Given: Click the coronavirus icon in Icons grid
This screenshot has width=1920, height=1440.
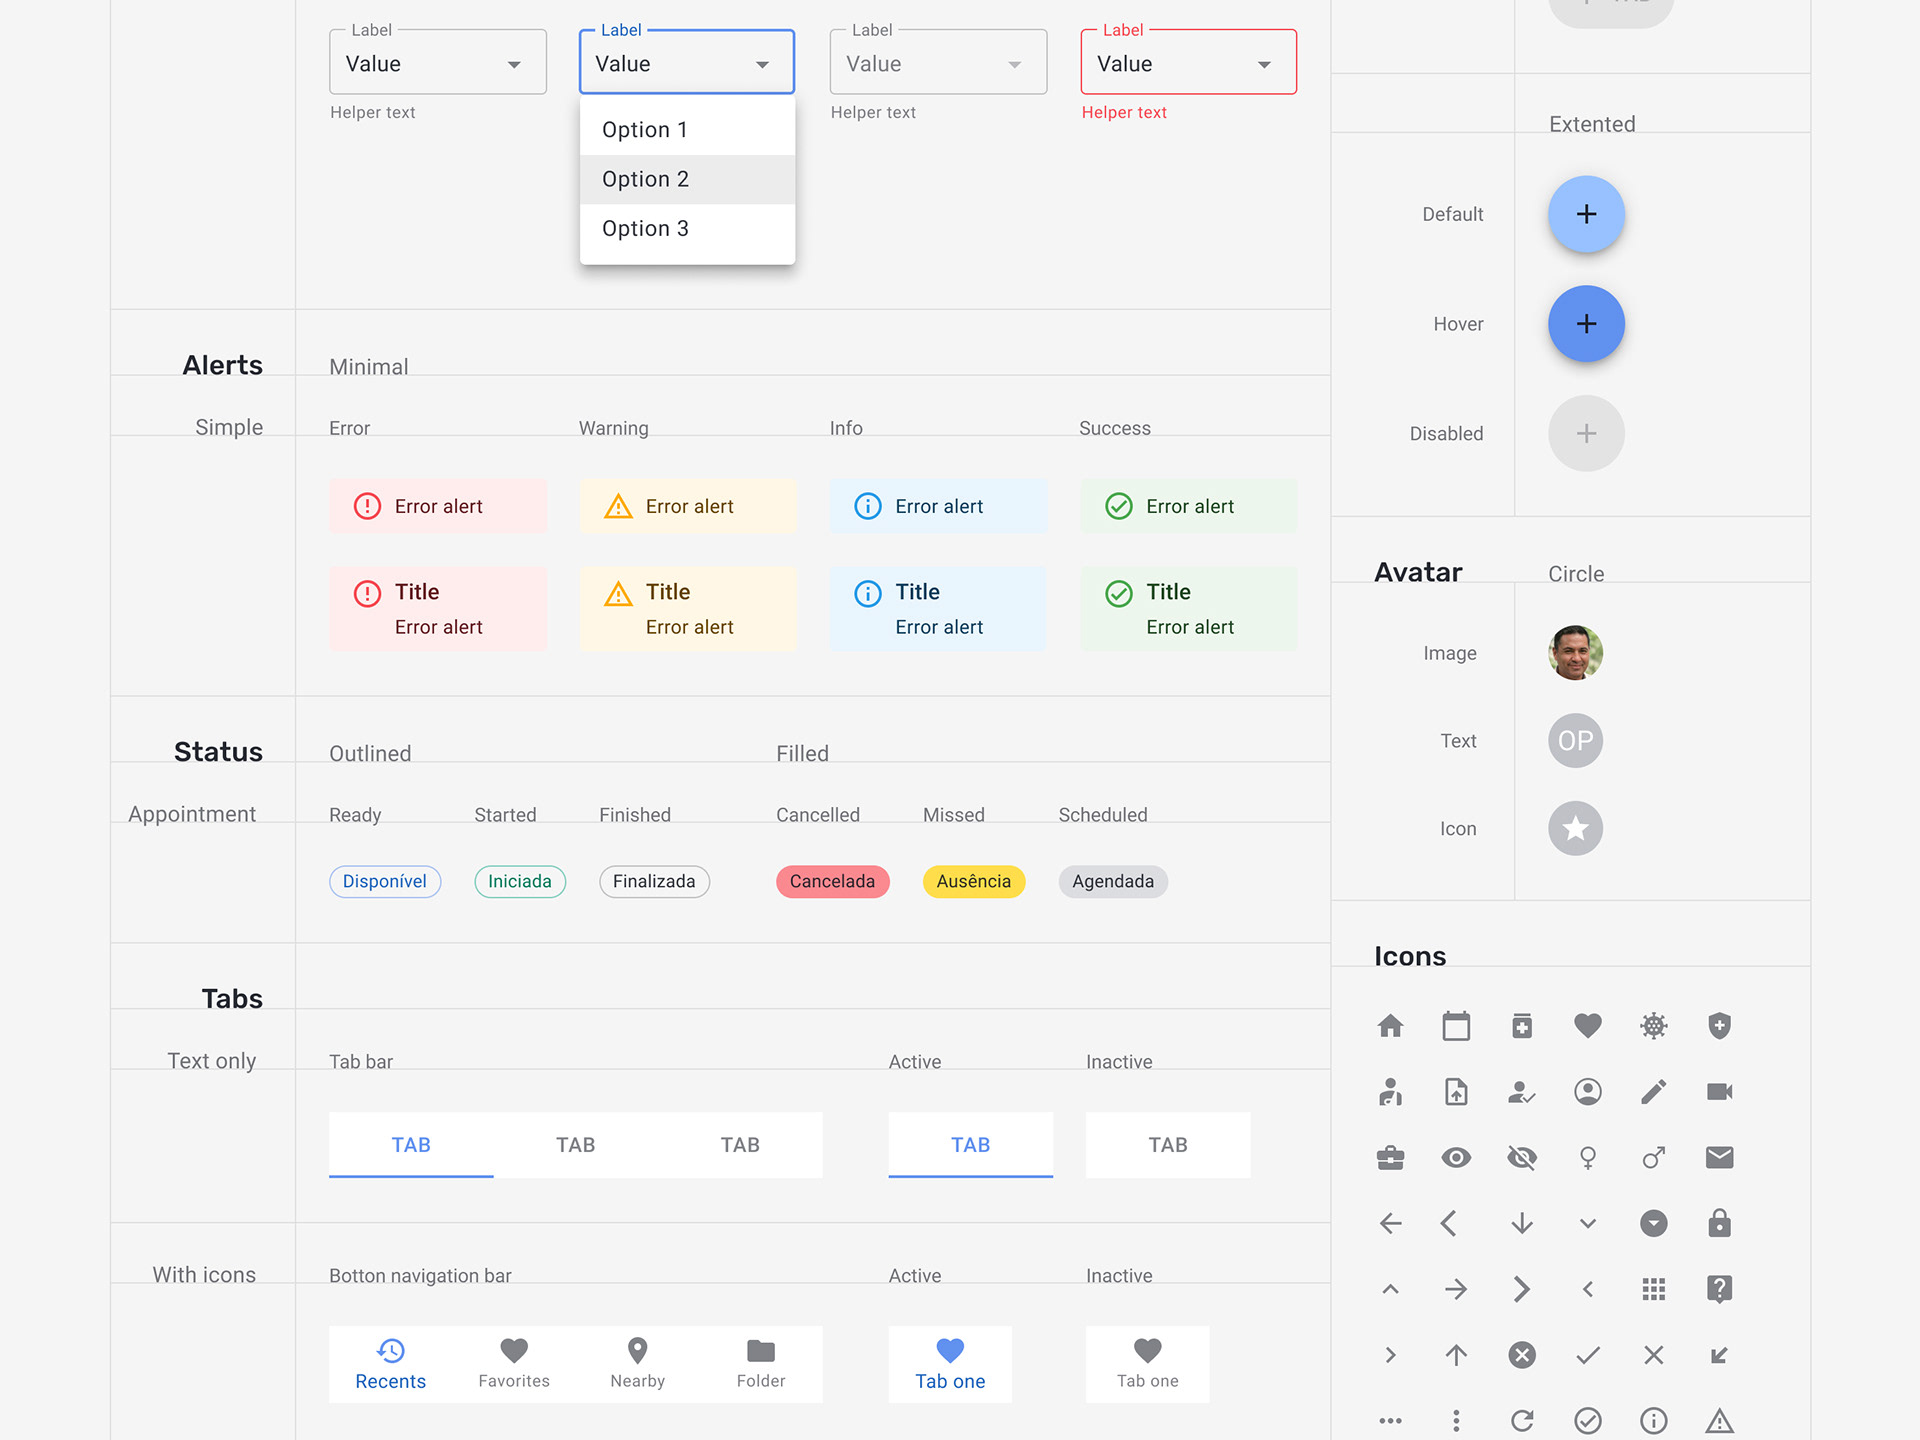Looking at the screenshot, I should pos(1653,1026).
